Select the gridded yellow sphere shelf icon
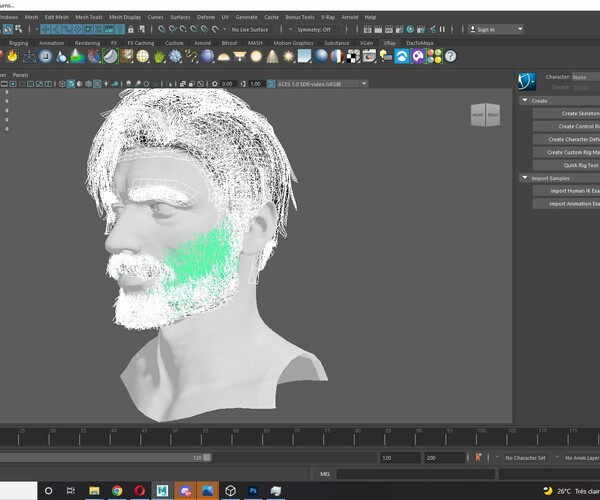This screenshot has height=500, width=600. [x=143, y=56]
